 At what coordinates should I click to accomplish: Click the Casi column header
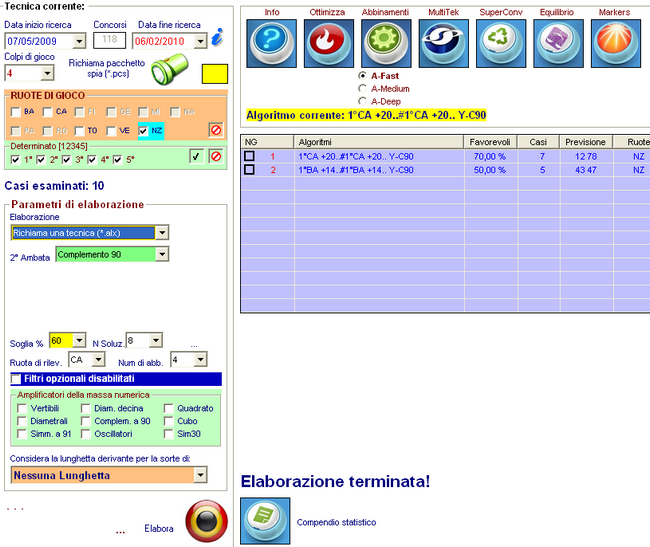538,142
